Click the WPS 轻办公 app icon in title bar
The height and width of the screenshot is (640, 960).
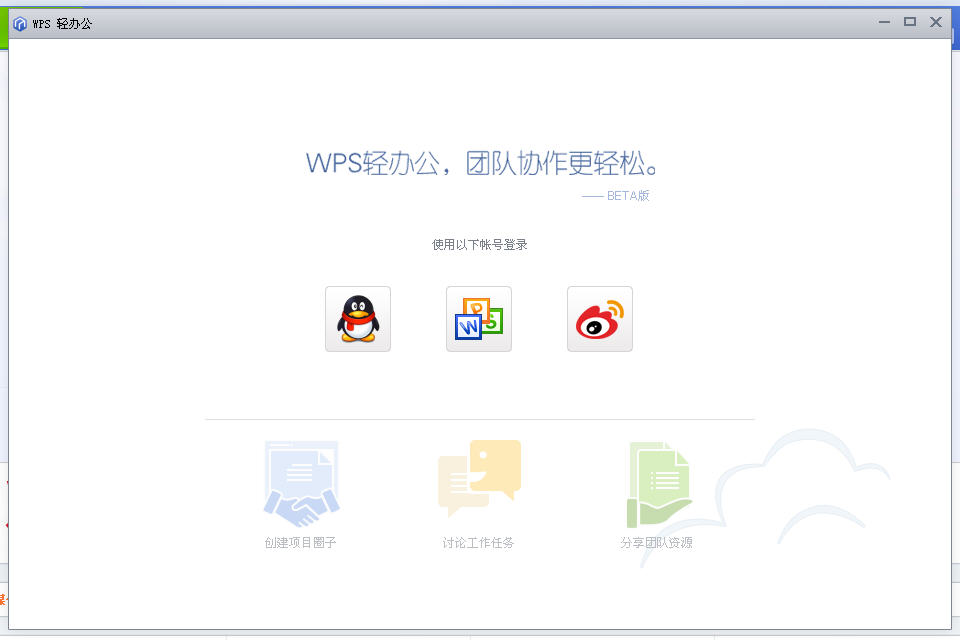20,23
